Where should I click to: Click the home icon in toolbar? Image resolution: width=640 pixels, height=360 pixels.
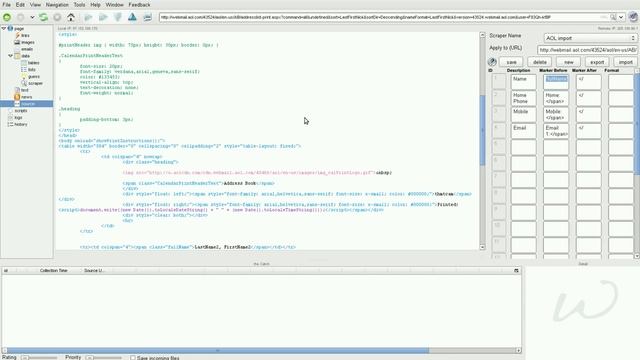[71, 17]
